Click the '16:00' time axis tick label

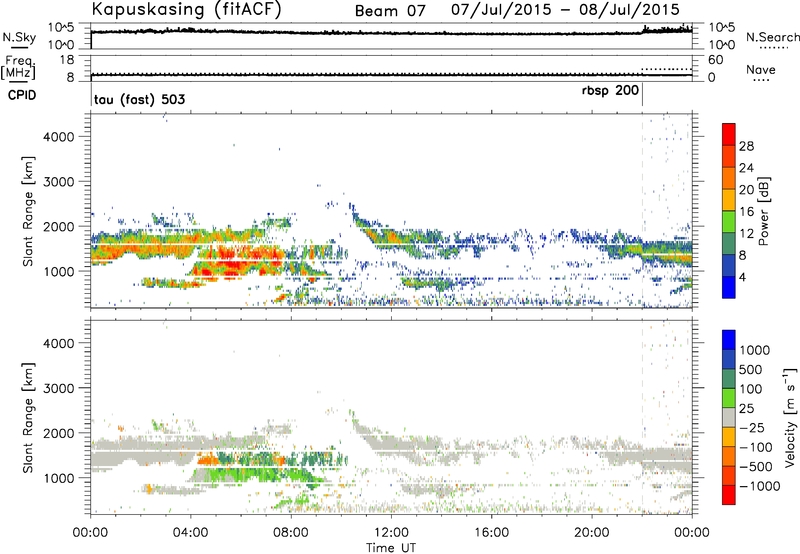coord(491,533)
